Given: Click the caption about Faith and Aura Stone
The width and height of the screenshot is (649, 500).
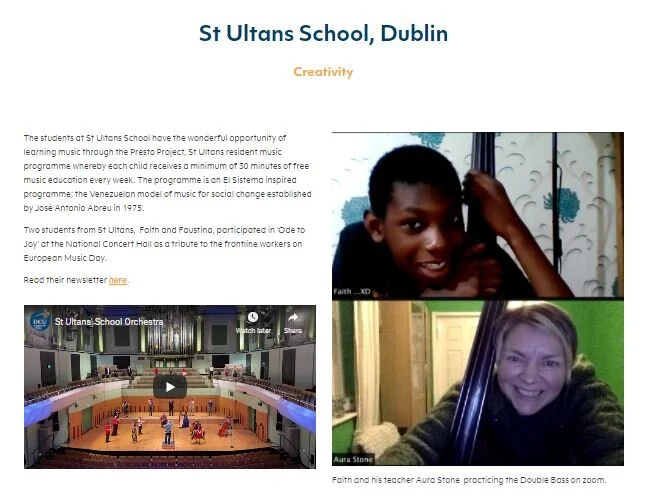Looking at the screenshot, I should 469,480.
